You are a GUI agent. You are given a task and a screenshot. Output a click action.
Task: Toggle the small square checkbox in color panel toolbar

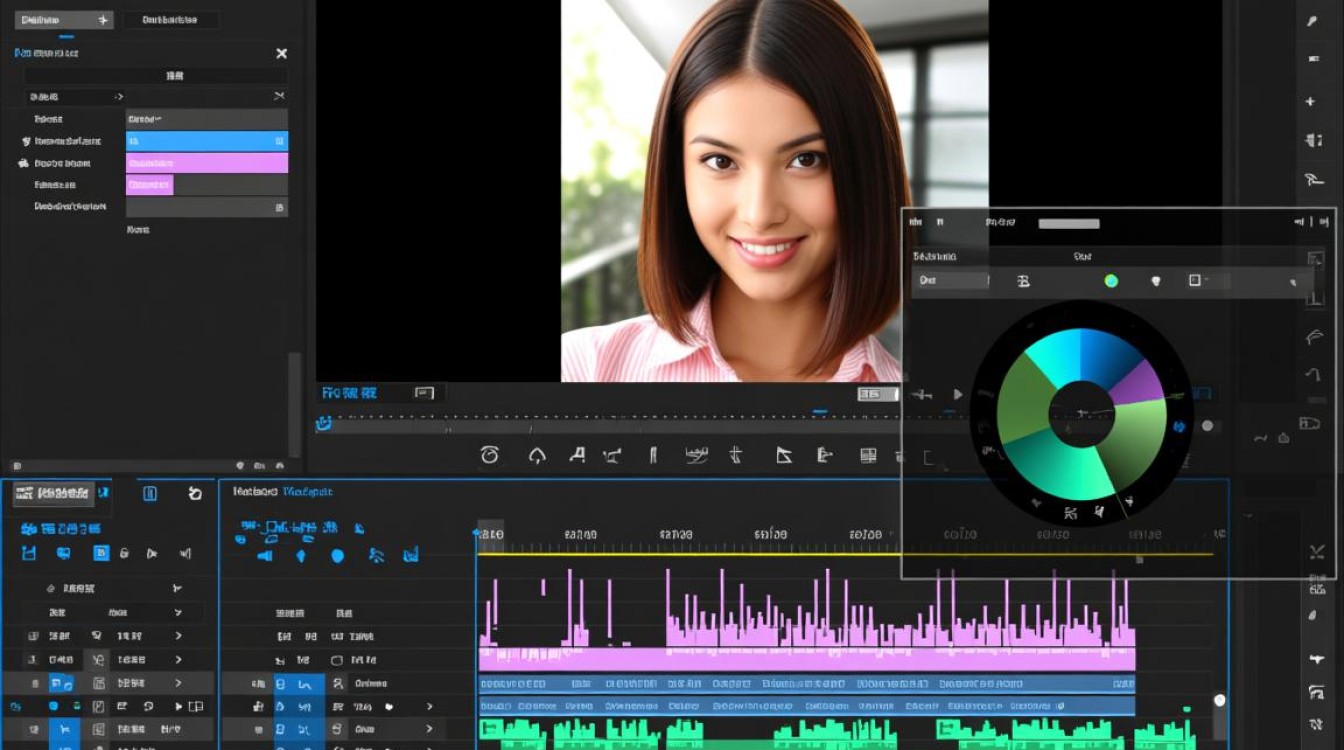(x=1194, y=281)
